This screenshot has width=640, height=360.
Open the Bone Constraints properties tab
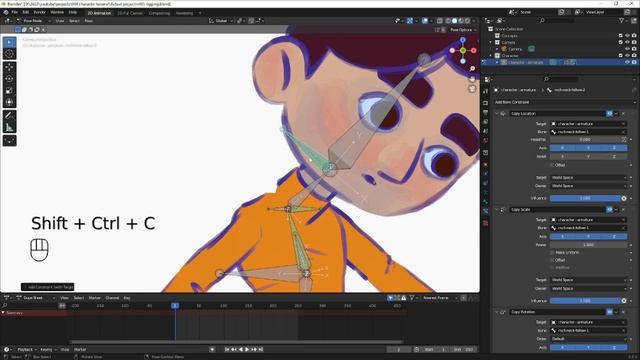point(485,211)
